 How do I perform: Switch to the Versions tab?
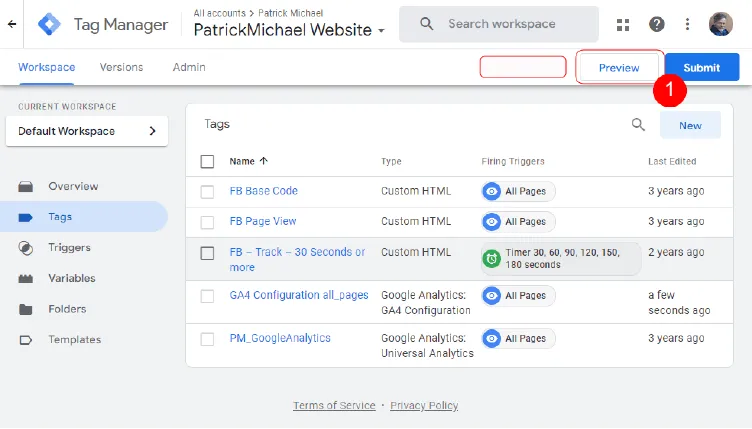pyautogui.click(x=121, y=67)
